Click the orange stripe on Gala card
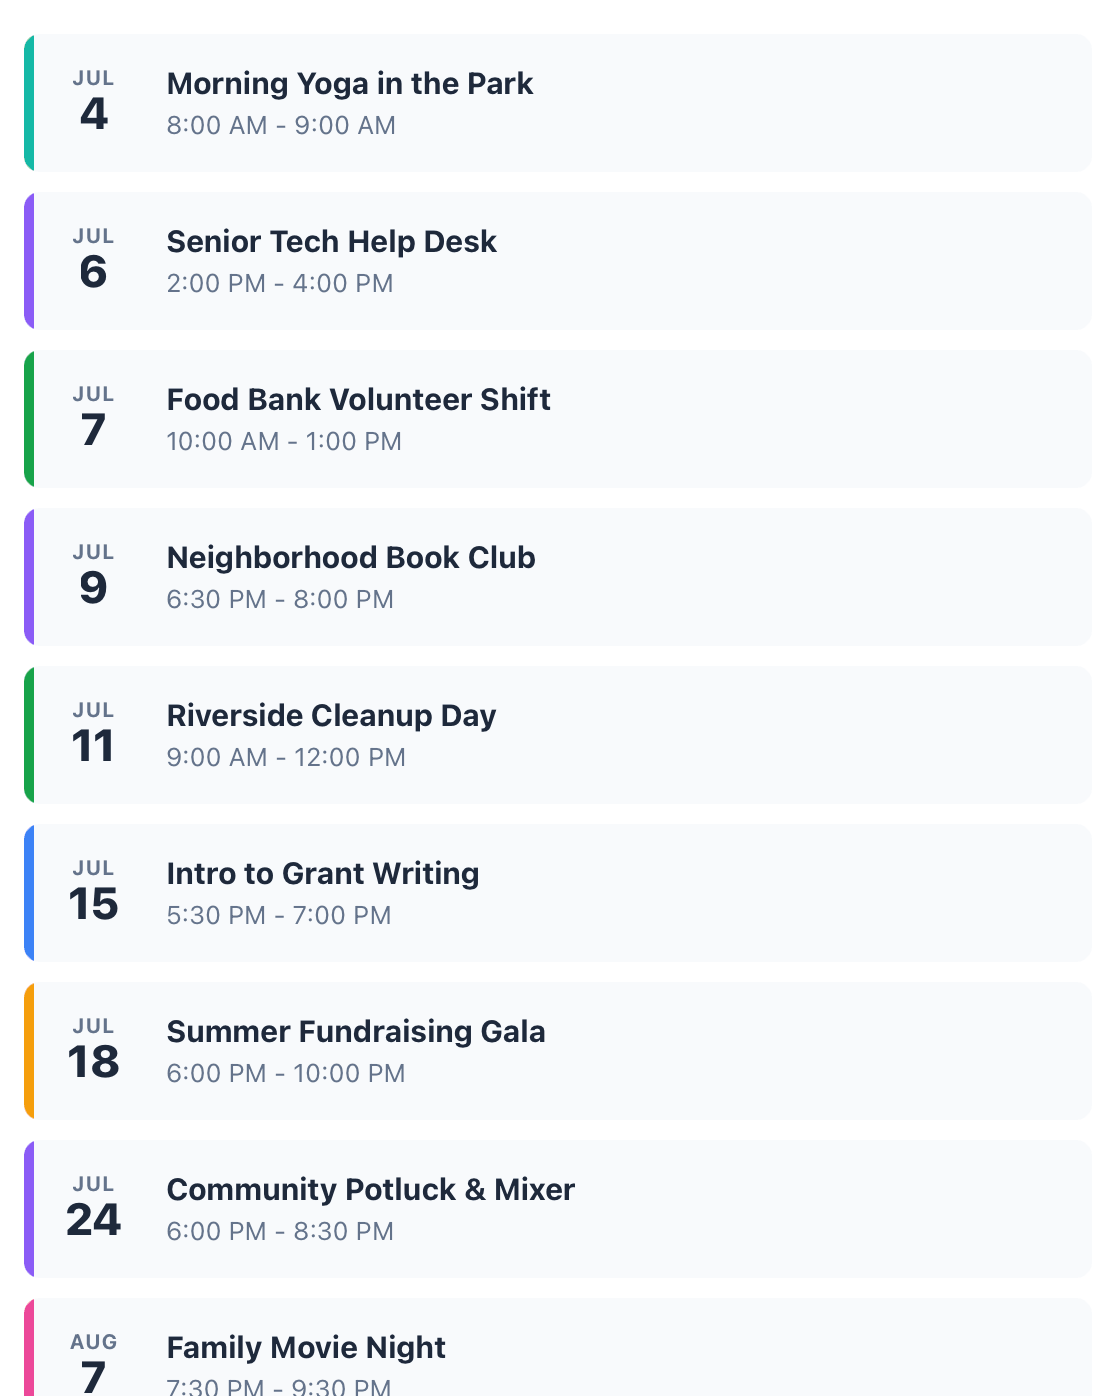This screenshot has width=1116, height=1396. pos(29,1051)
